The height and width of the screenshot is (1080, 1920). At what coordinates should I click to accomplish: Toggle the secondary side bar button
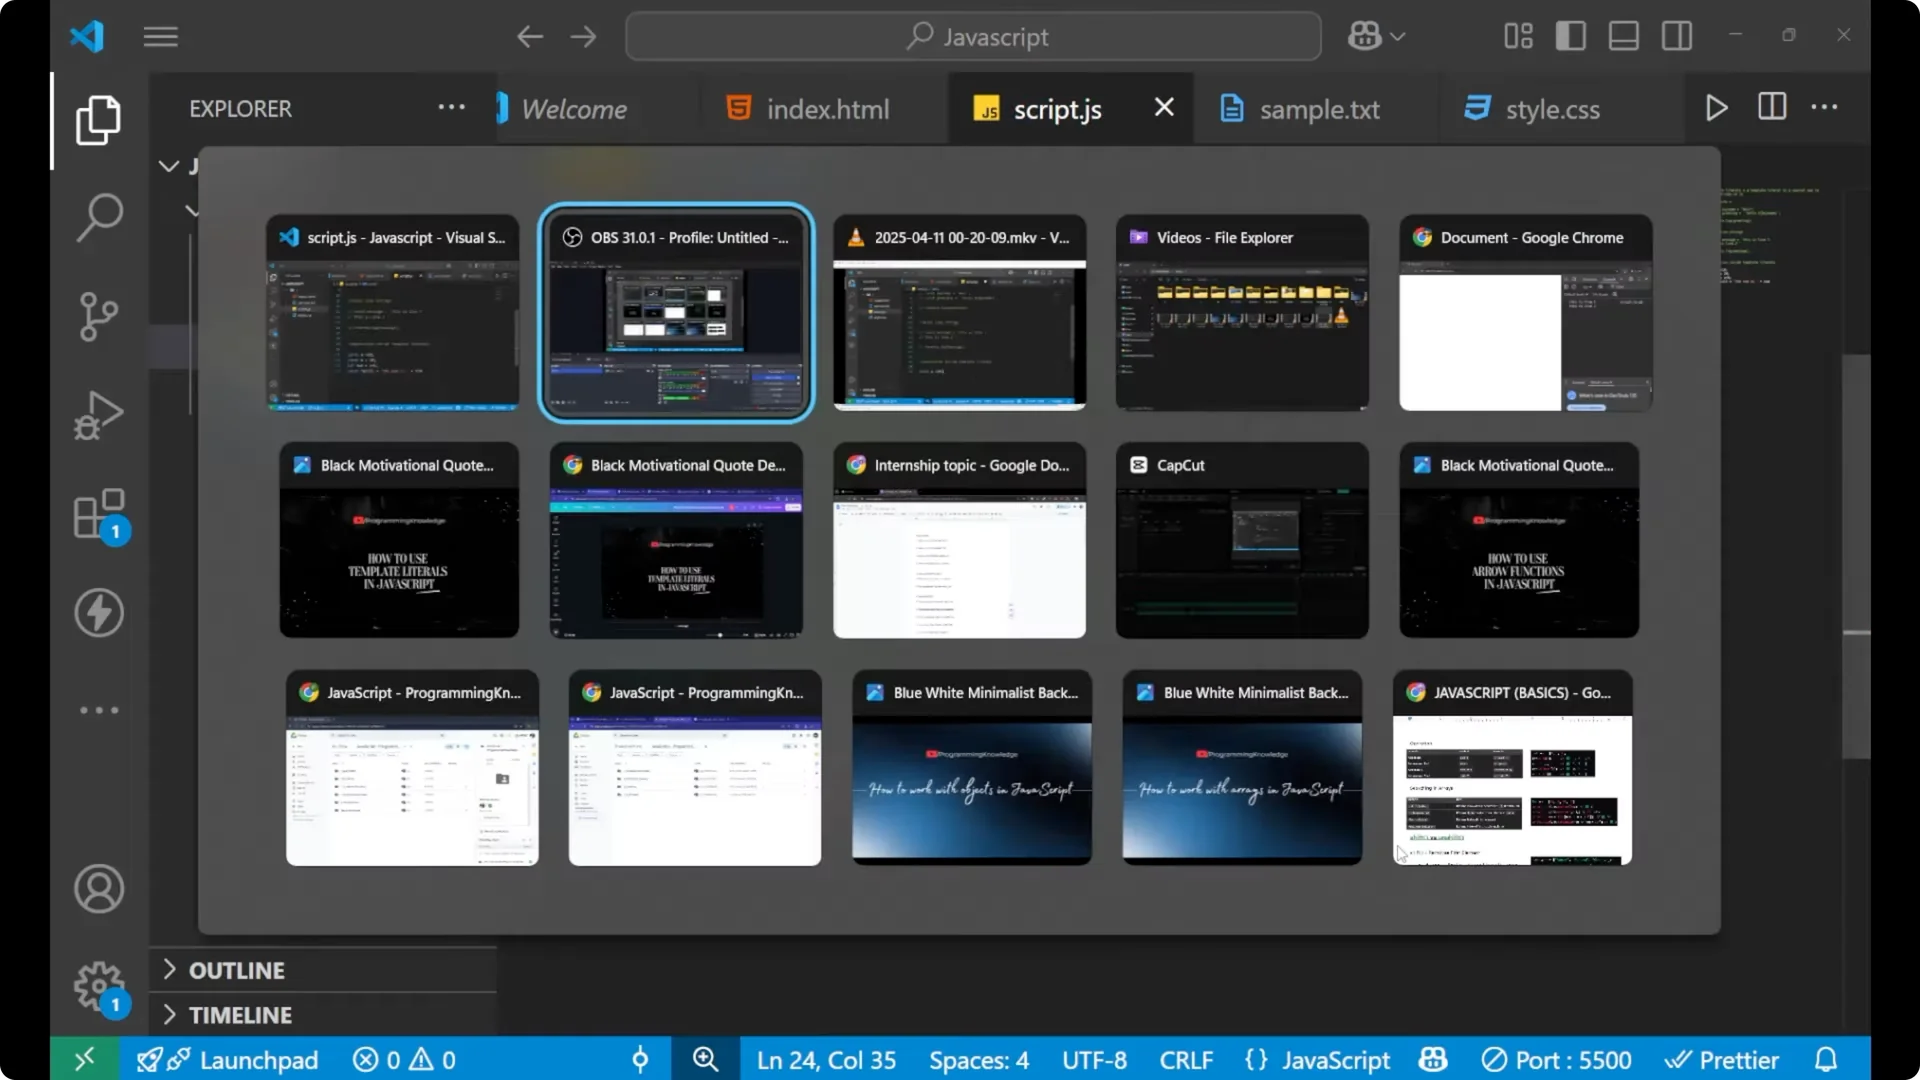[1677, 36]
